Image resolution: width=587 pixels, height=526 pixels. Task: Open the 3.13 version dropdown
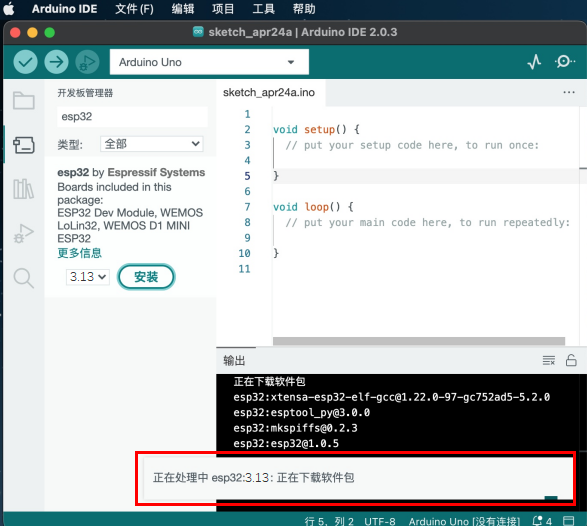[x=88, y=277]
